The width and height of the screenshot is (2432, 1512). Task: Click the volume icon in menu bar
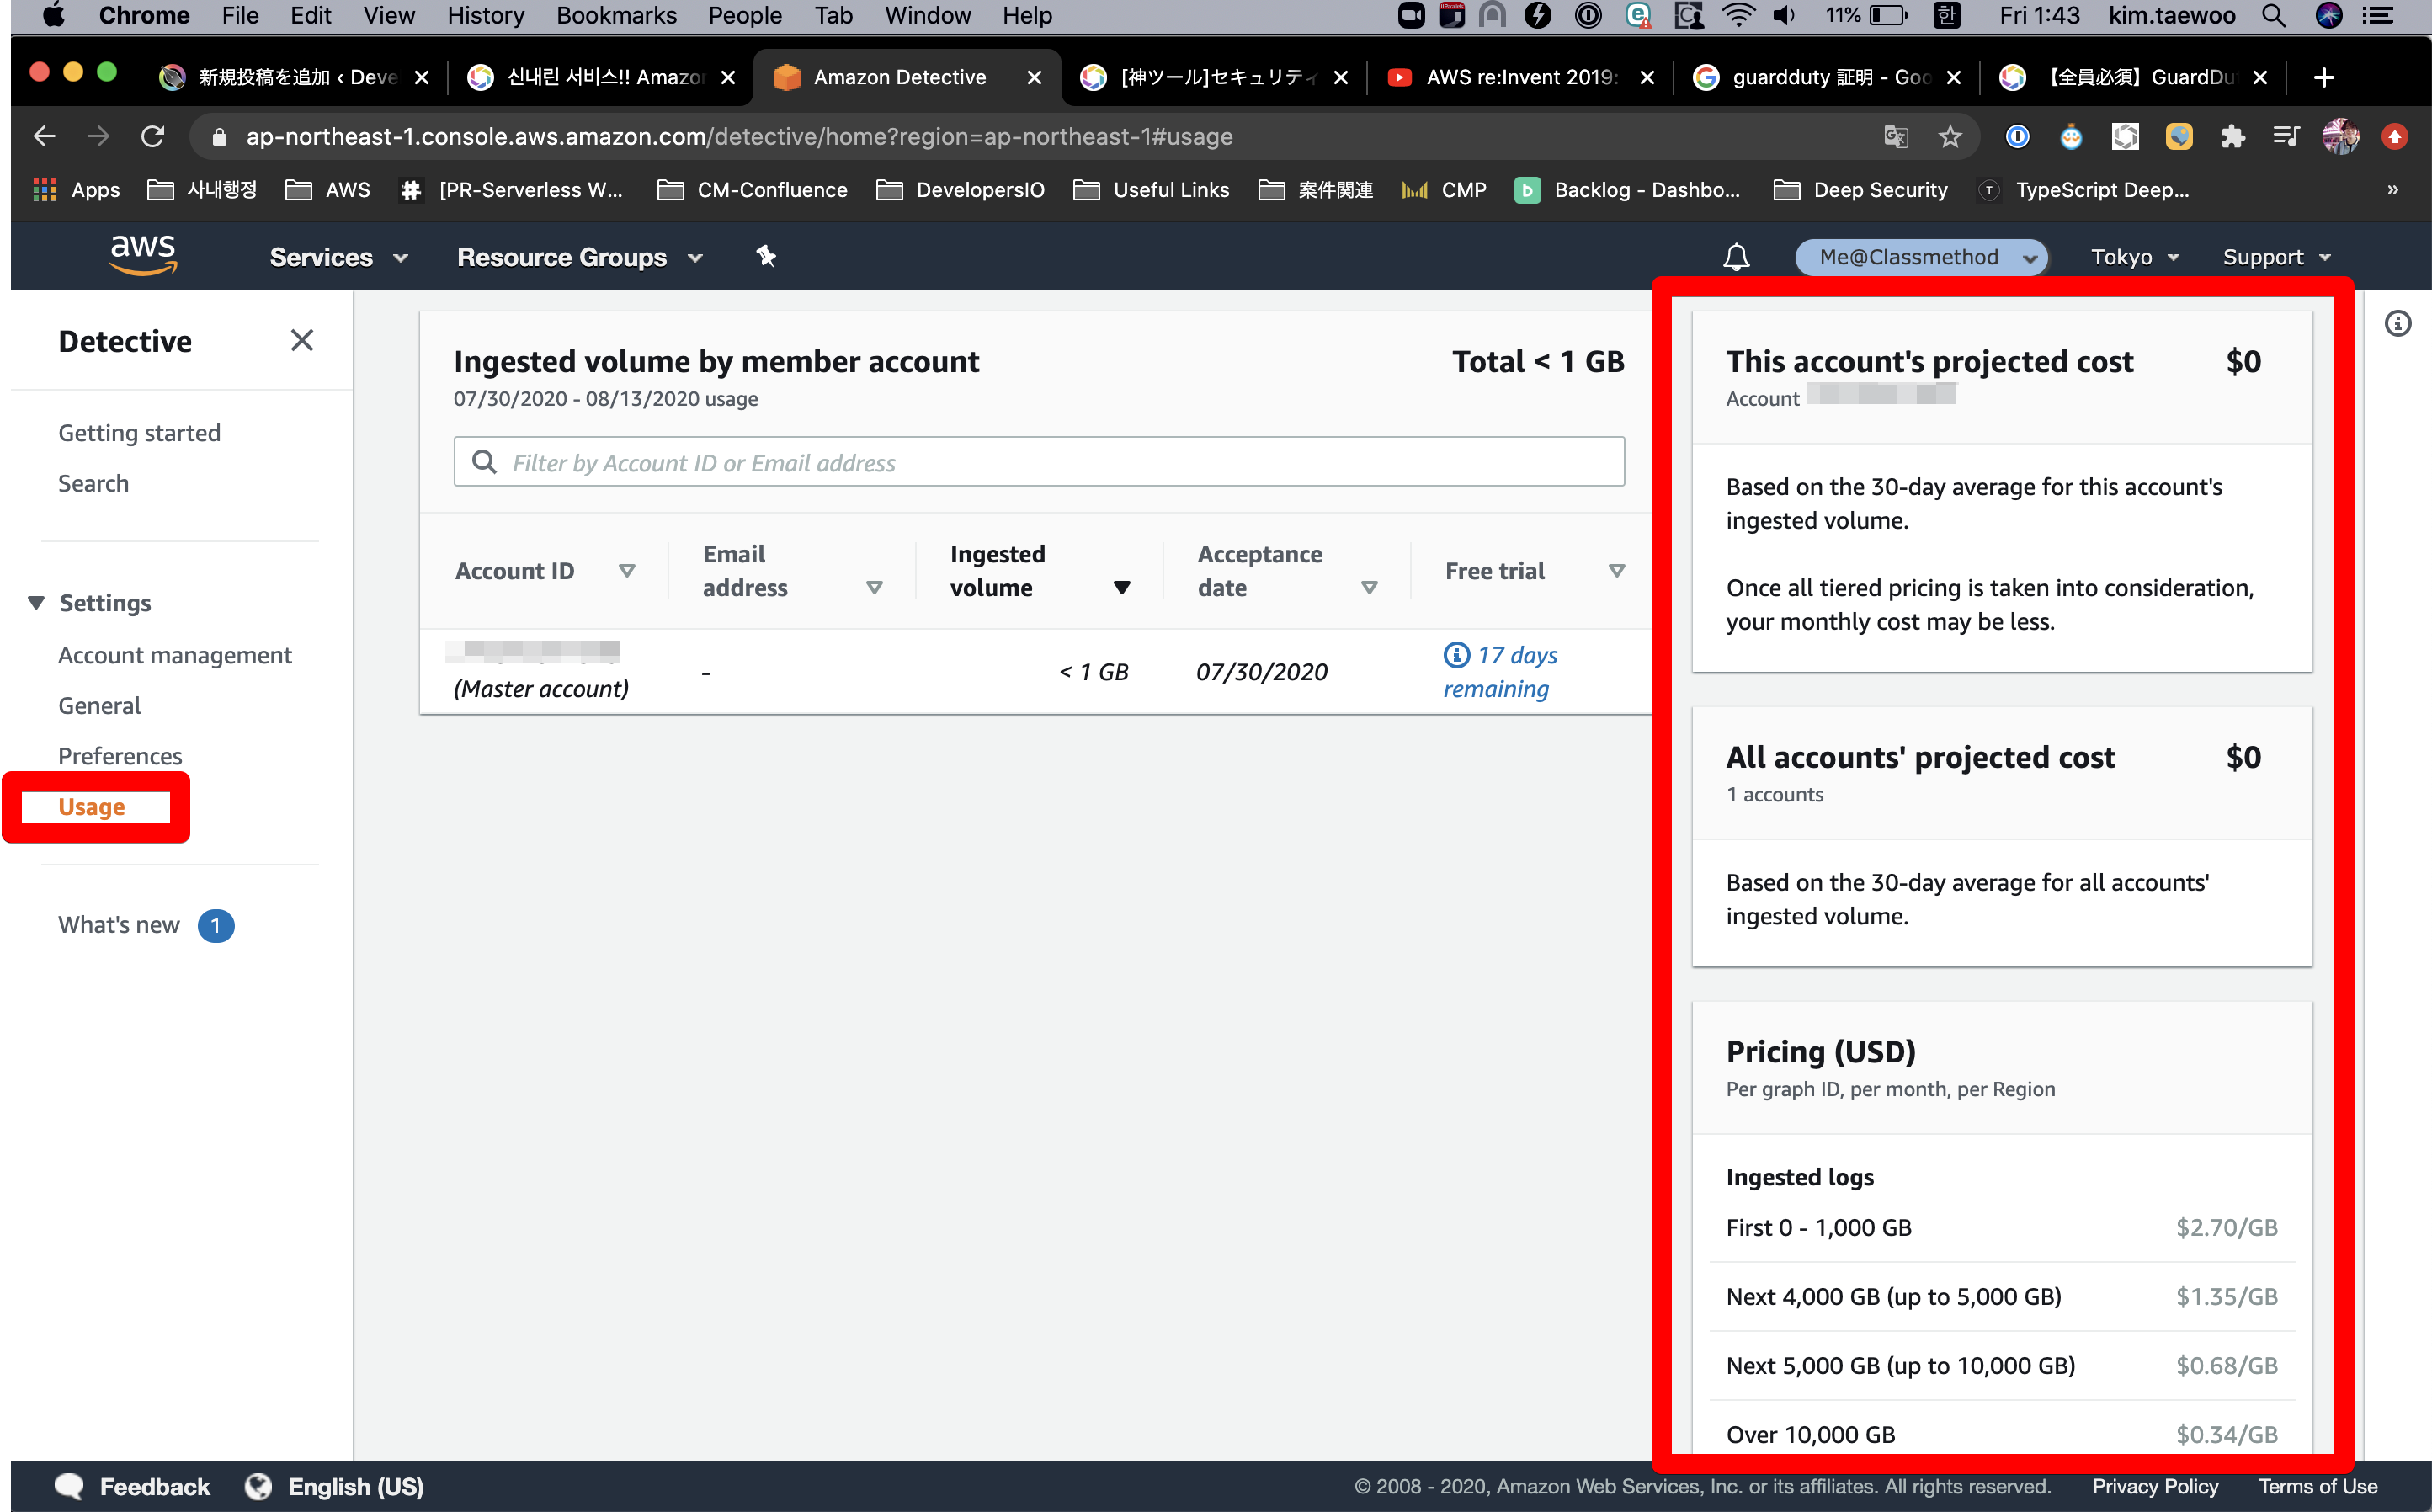coord(1785,15)
